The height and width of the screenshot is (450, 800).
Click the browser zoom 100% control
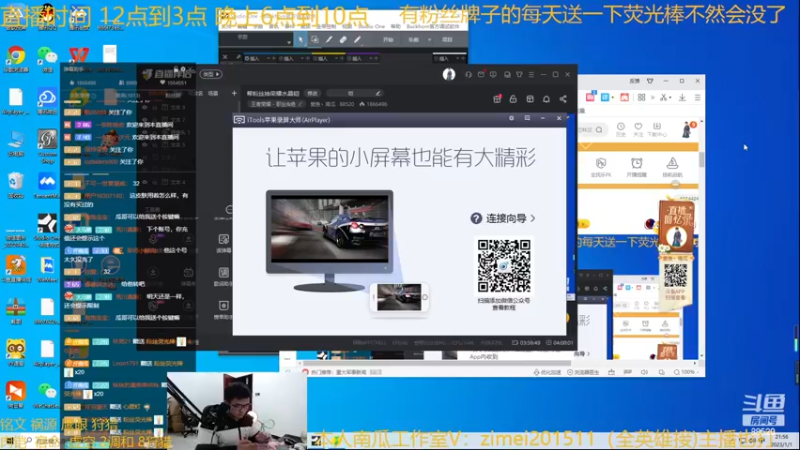pos(685,372)
